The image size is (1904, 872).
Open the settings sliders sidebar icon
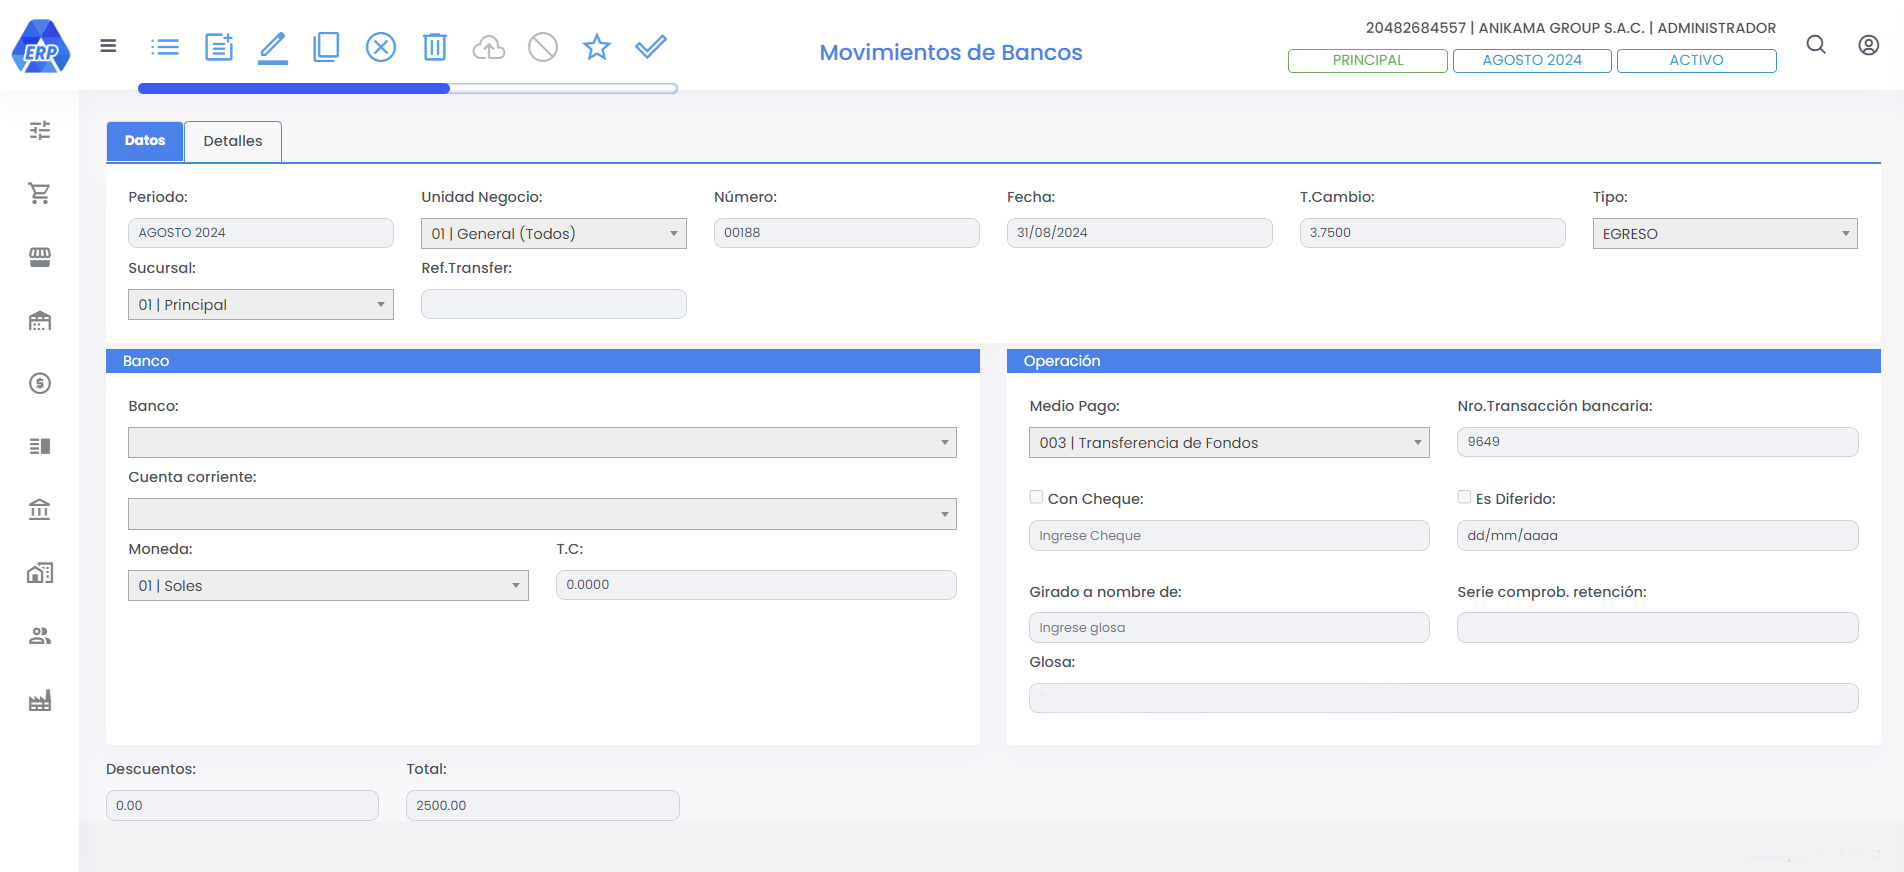point(40,130)
